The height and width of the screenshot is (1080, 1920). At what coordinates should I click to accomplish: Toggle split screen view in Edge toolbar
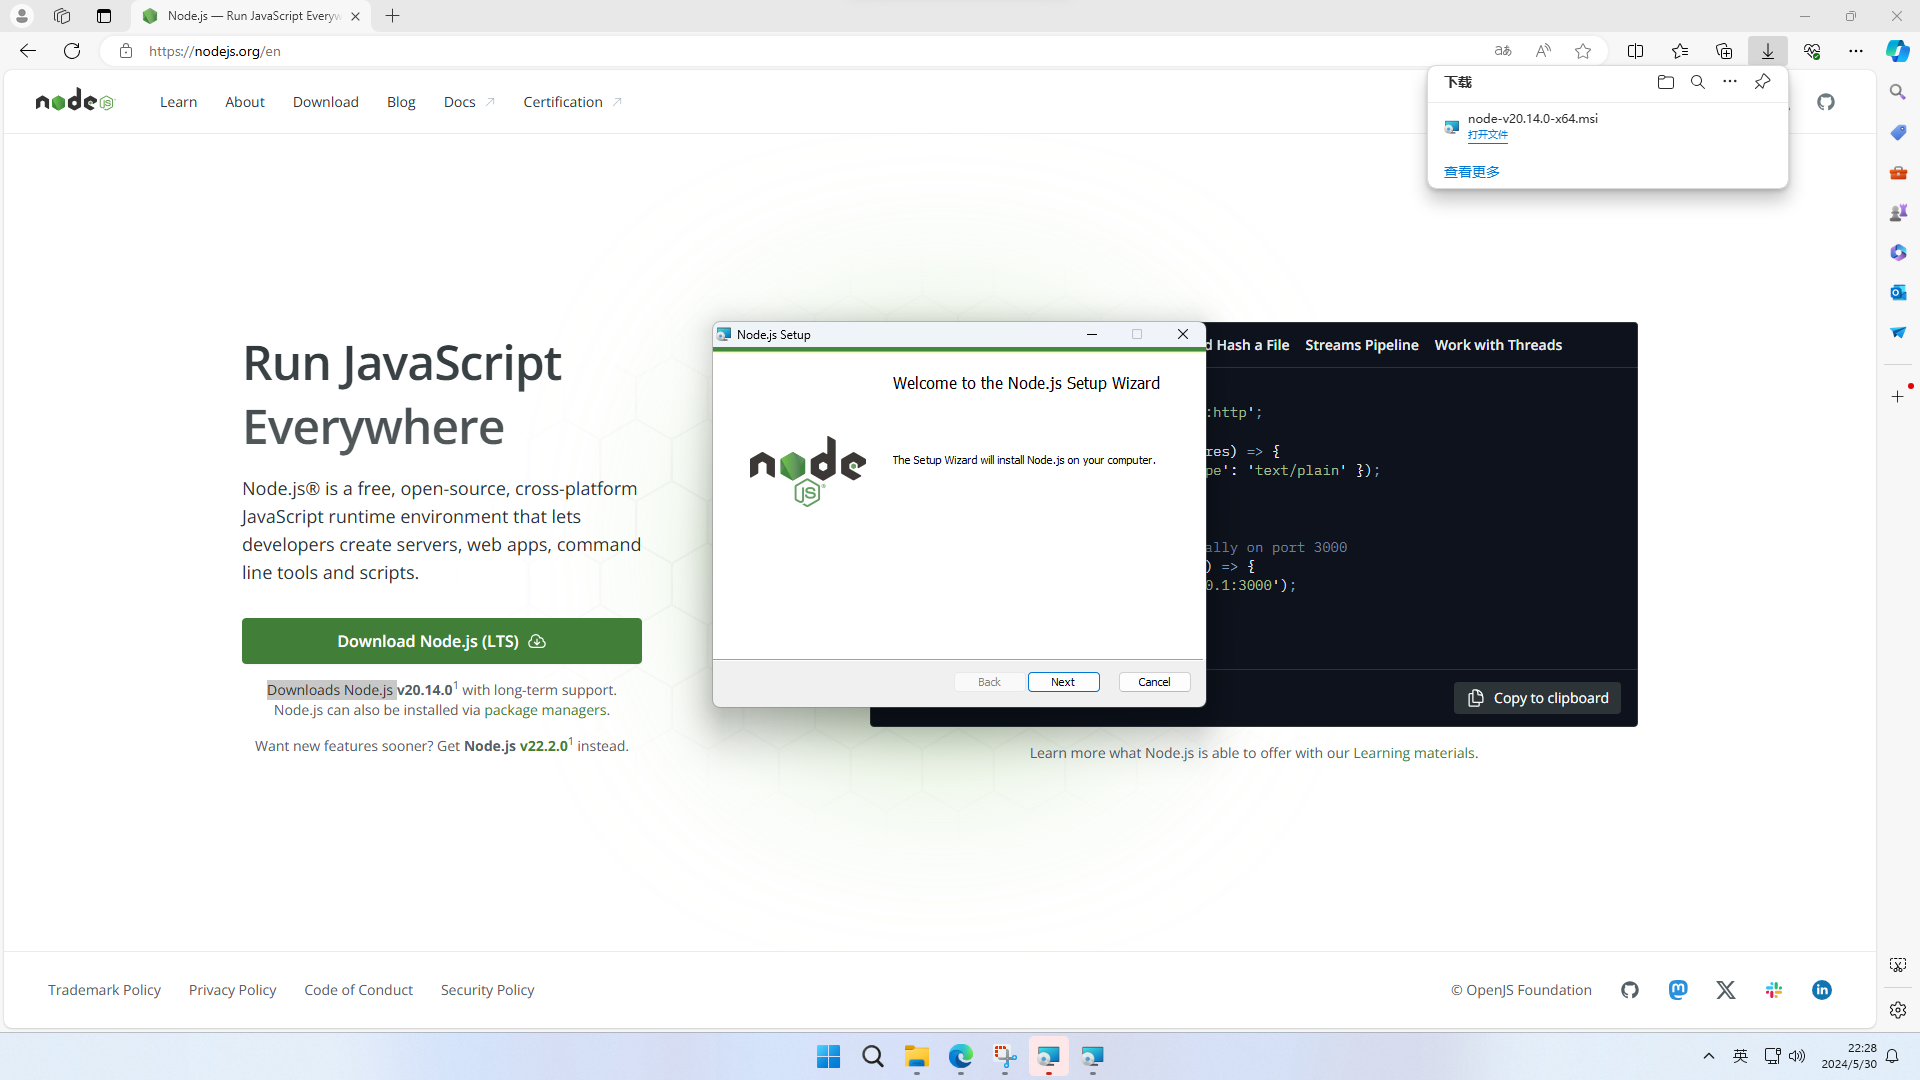tap(1635, 51)
